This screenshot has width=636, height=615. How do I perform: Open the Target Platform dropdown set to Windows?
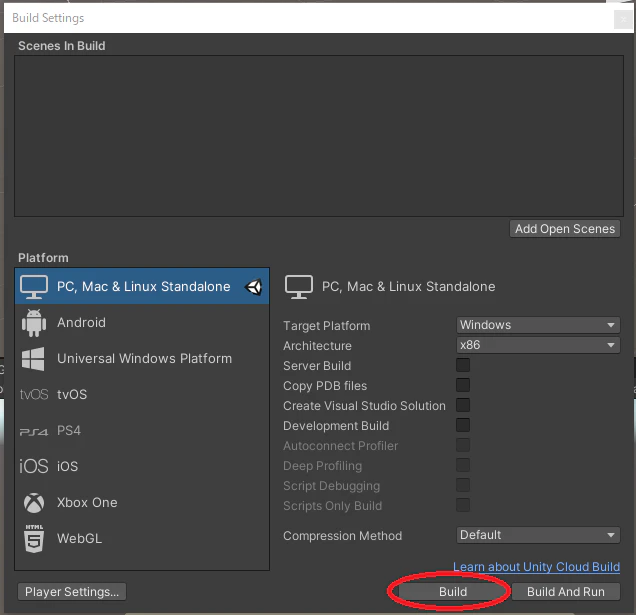538,325
